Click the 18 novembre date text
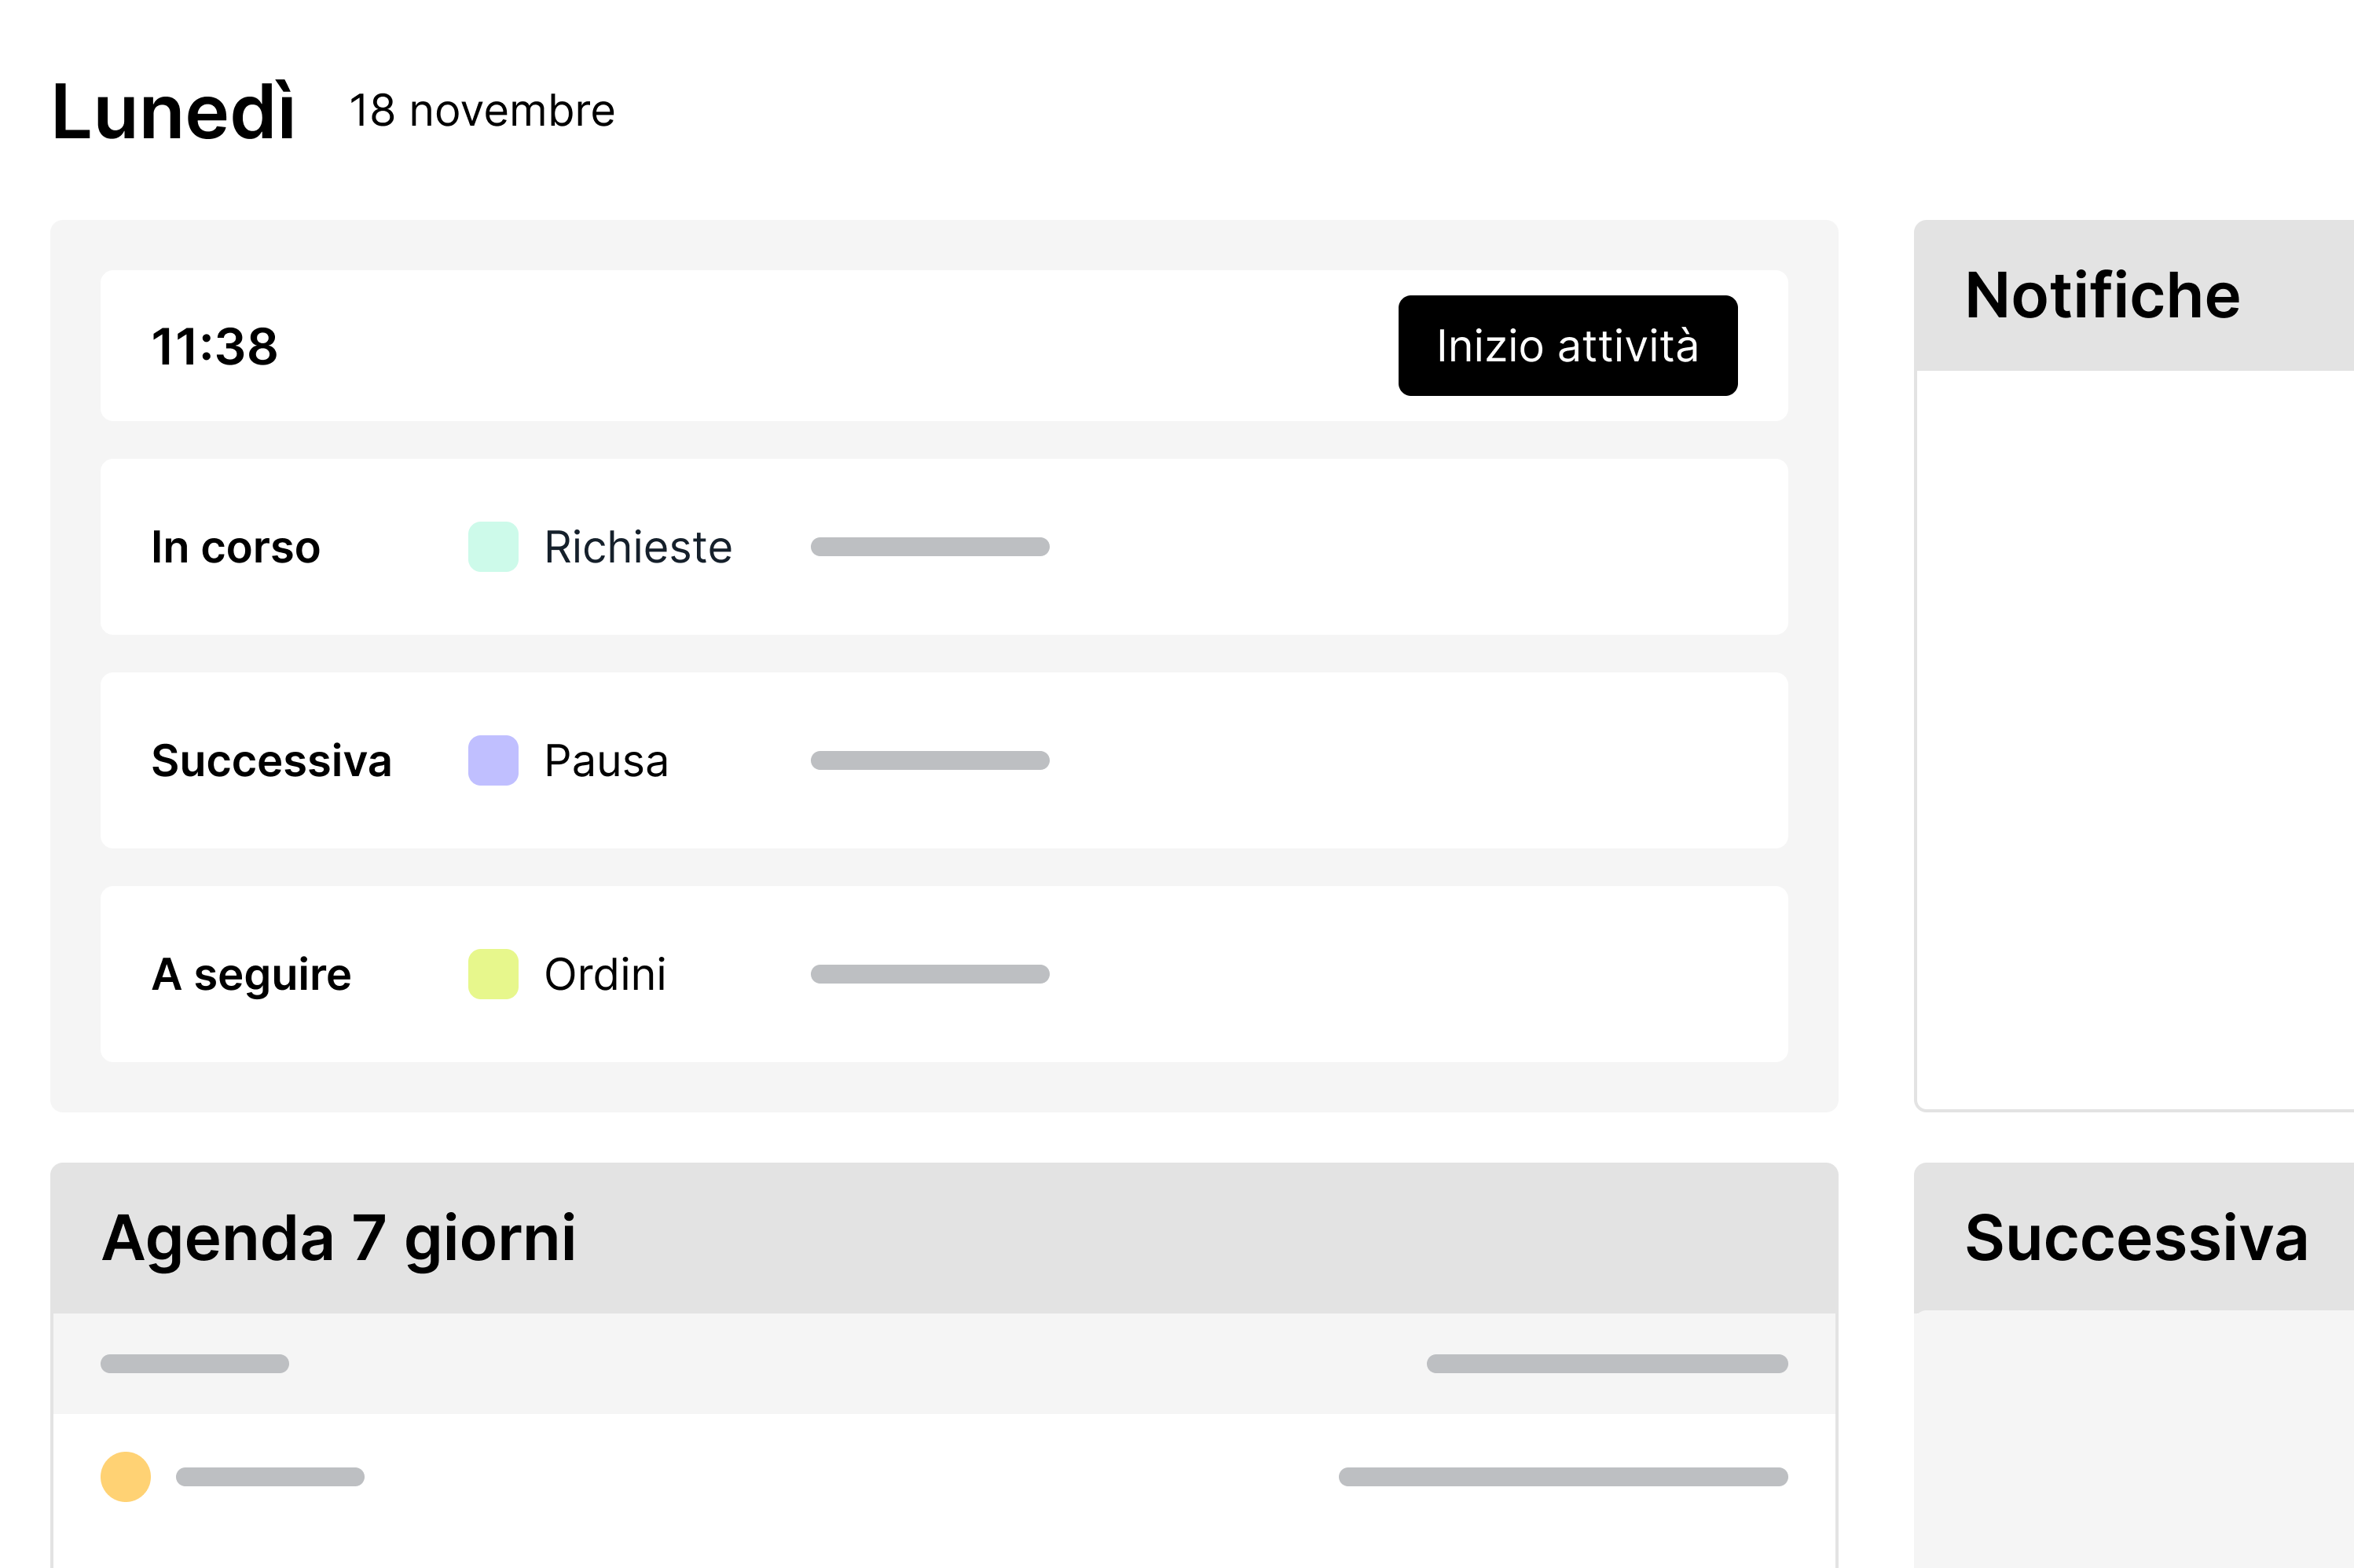Image resolution: width=2354 pixels, height=1568 pixels. click(481, 110)
